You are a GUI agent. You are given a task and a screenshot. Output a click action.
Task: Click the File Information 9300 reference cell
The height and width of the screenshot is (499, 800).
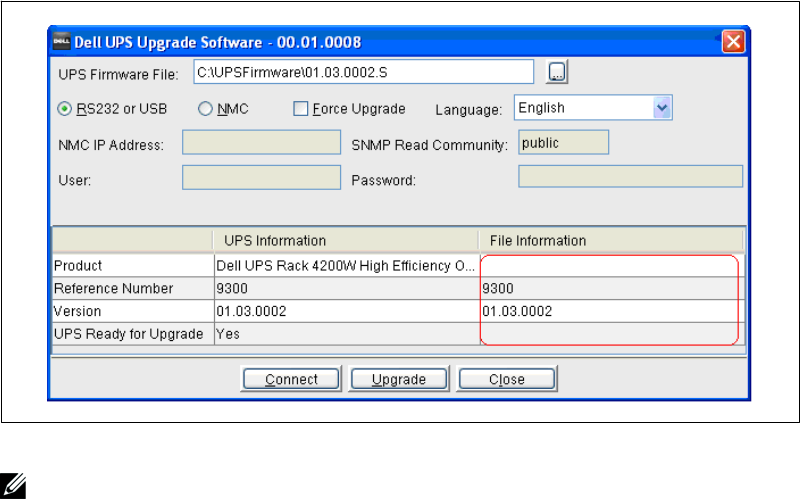(x=612, y=288)
